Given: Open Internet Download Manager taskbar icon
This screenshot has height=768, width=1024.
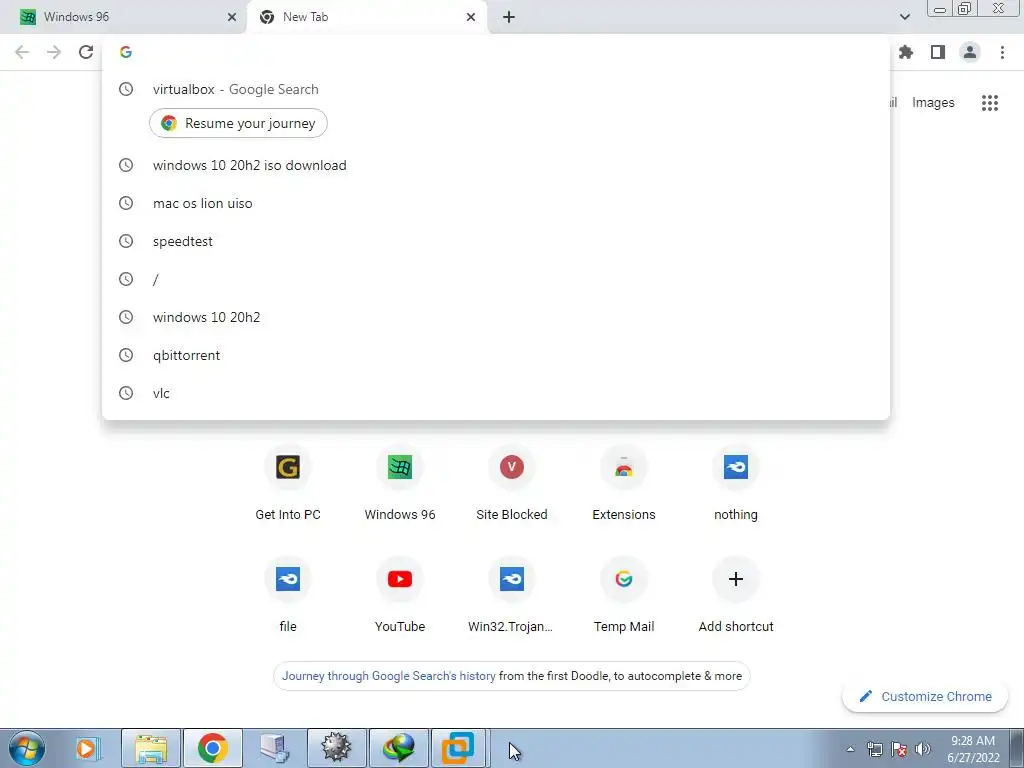Looking at the screenshot, I should click(x=398, y=748).
